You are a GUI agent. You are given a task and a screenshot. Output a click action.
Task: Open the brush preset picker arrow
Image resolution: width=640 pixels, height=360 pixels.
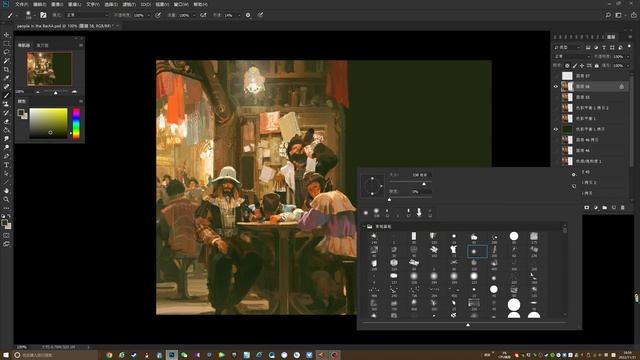click(x=35, y=15)
